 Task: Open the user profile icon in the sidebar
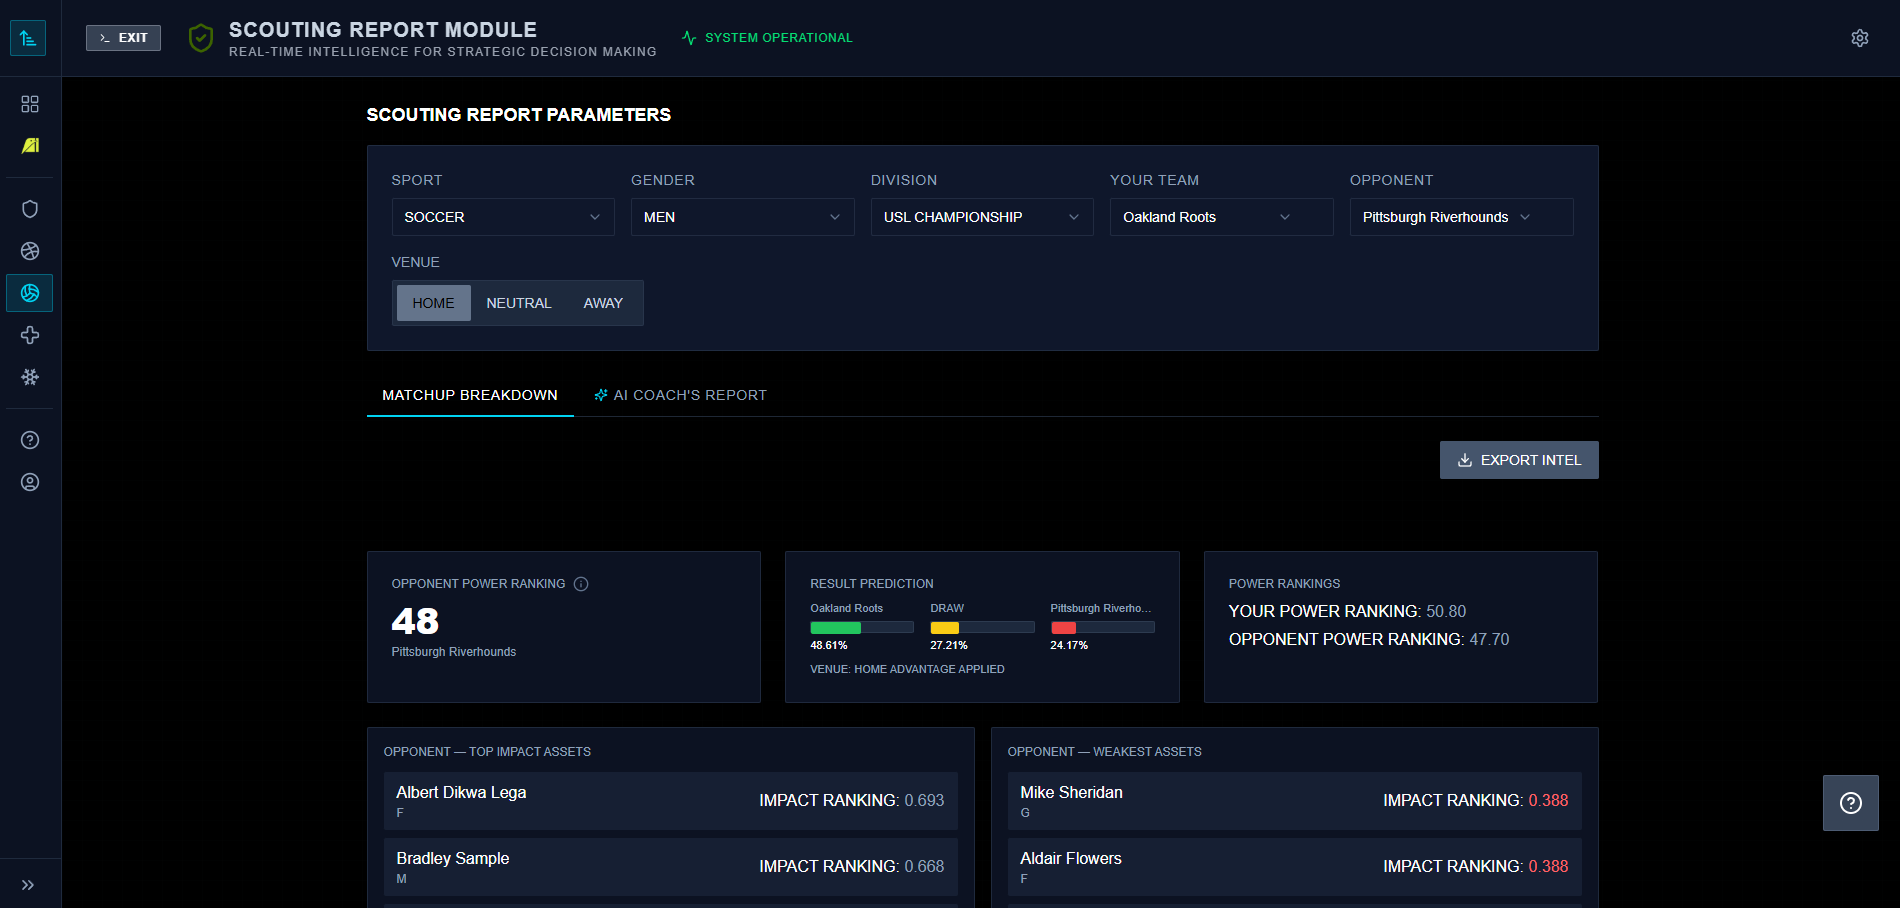[x=30, y=482]
